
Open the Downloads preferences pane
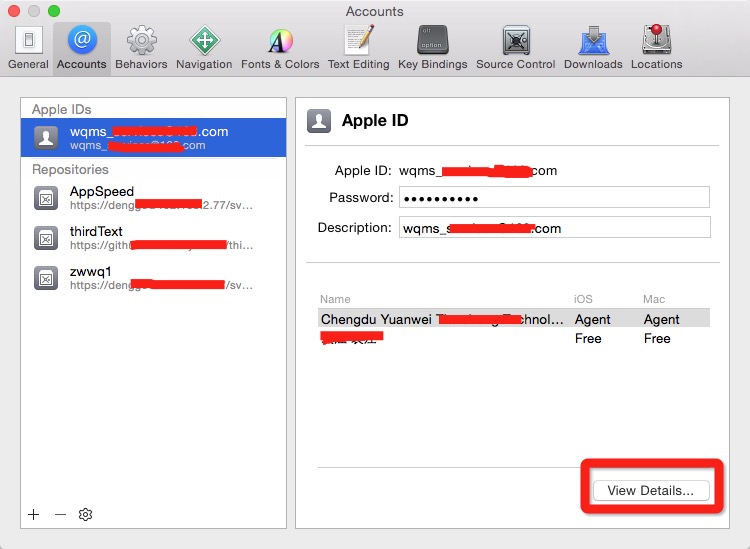pyautogui.click(x=593, y=48)
